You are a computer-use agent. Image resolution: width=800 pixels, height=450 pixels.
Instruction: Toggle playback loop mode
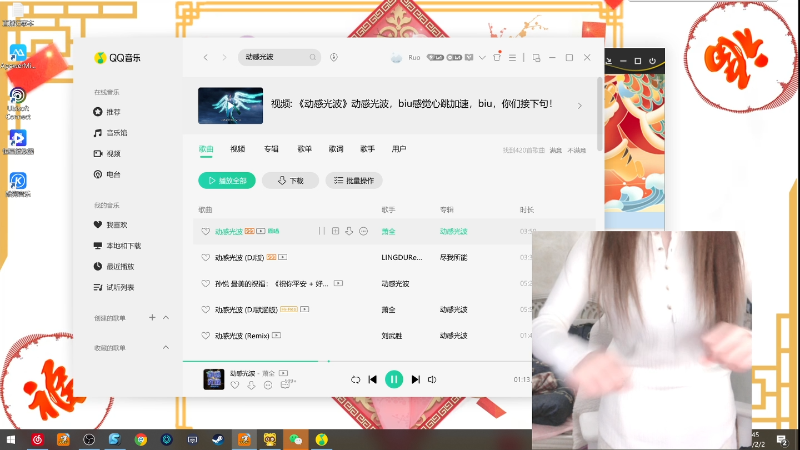point(356,380)
